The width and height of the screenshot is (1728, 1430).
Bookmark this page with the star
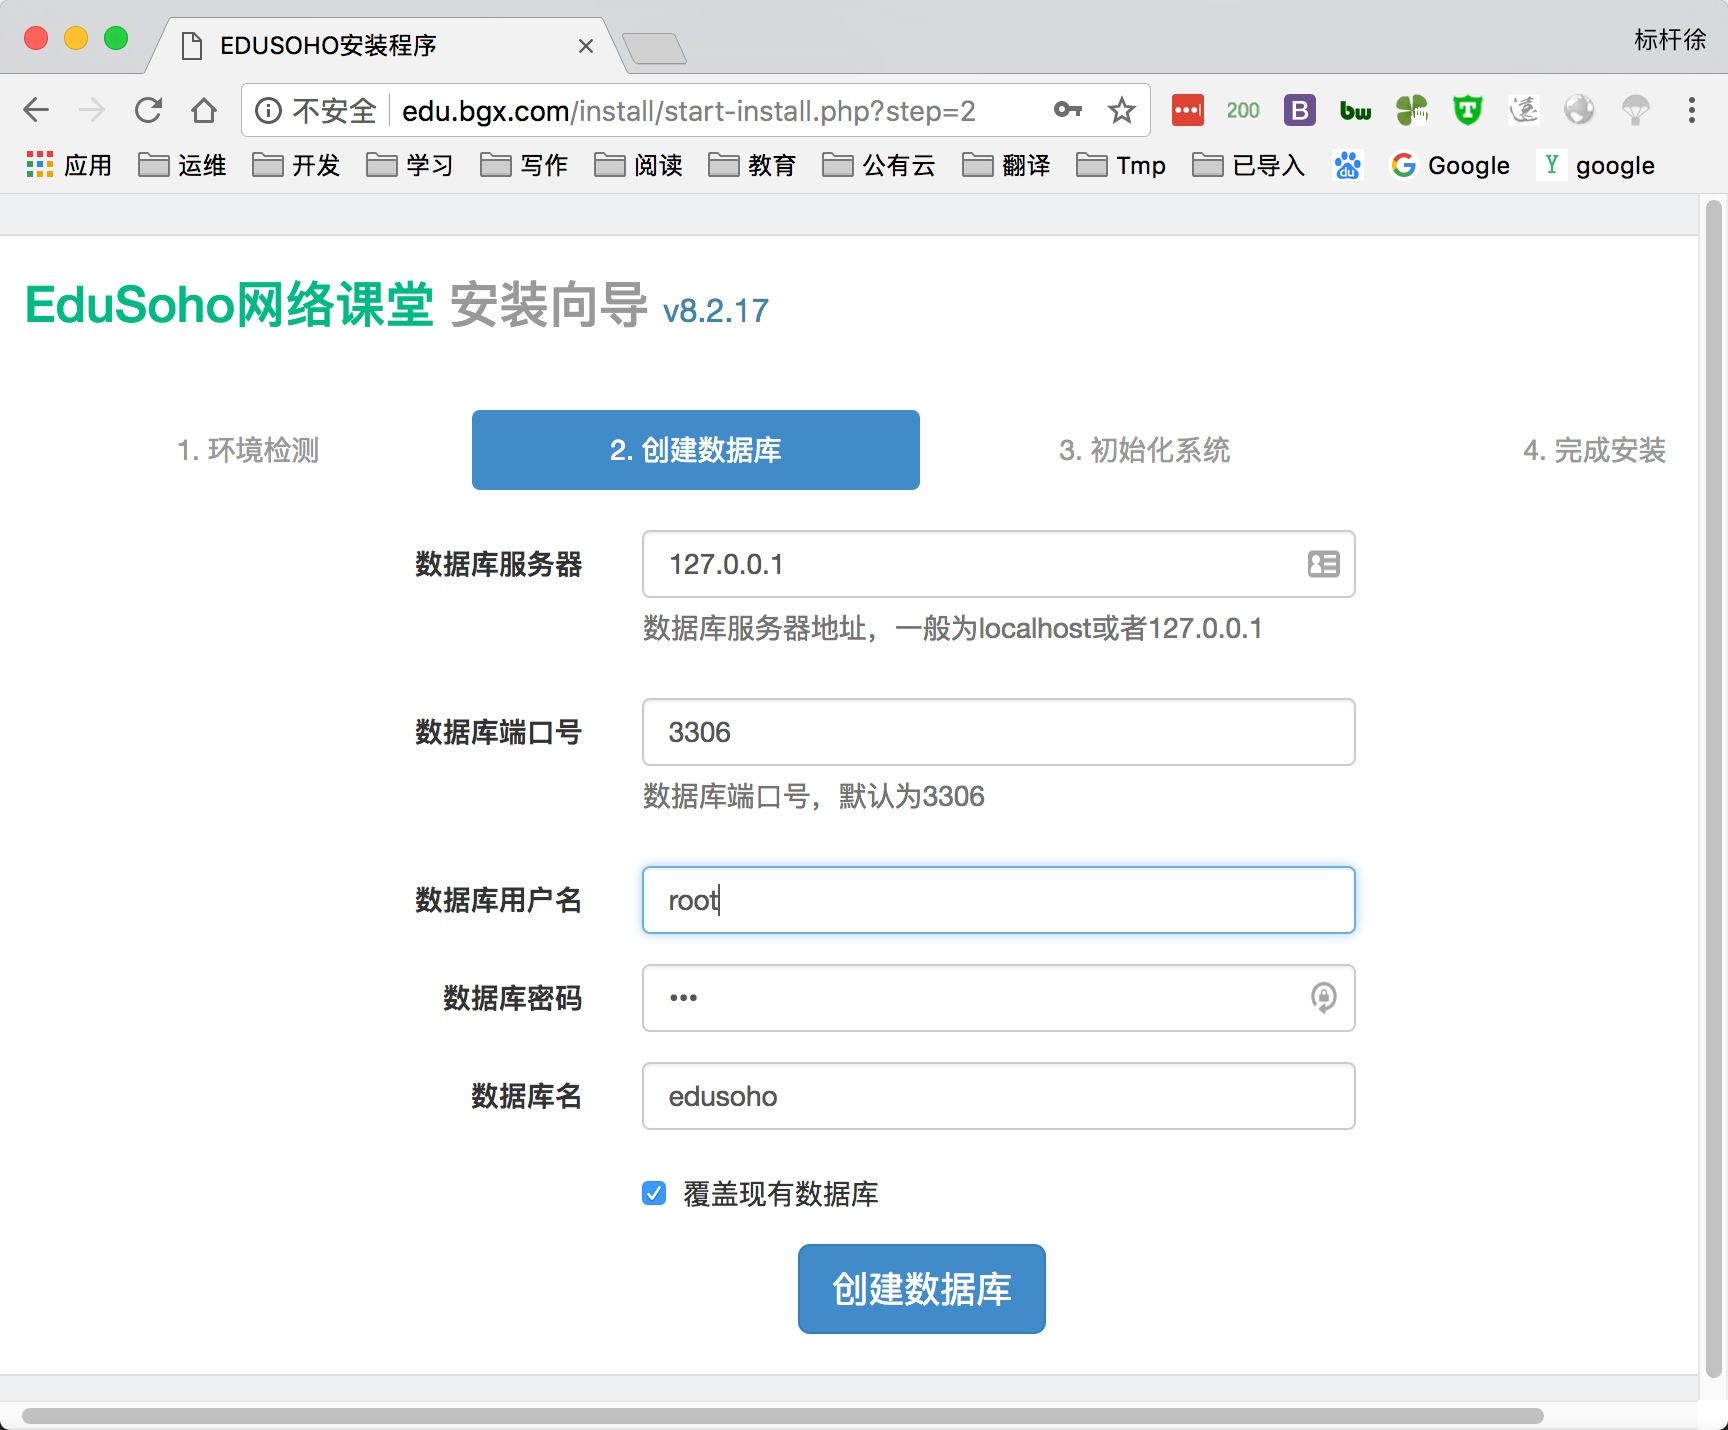click(1122, 110)
